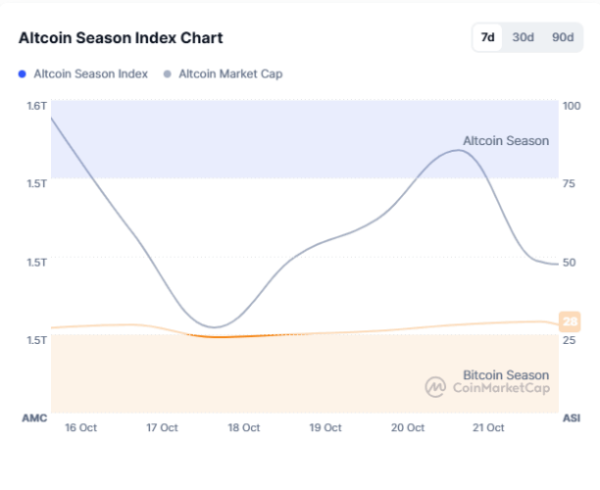The image size is (600, 490).
Task: Click the ASI axis label
Action: (x=571, y=417)
